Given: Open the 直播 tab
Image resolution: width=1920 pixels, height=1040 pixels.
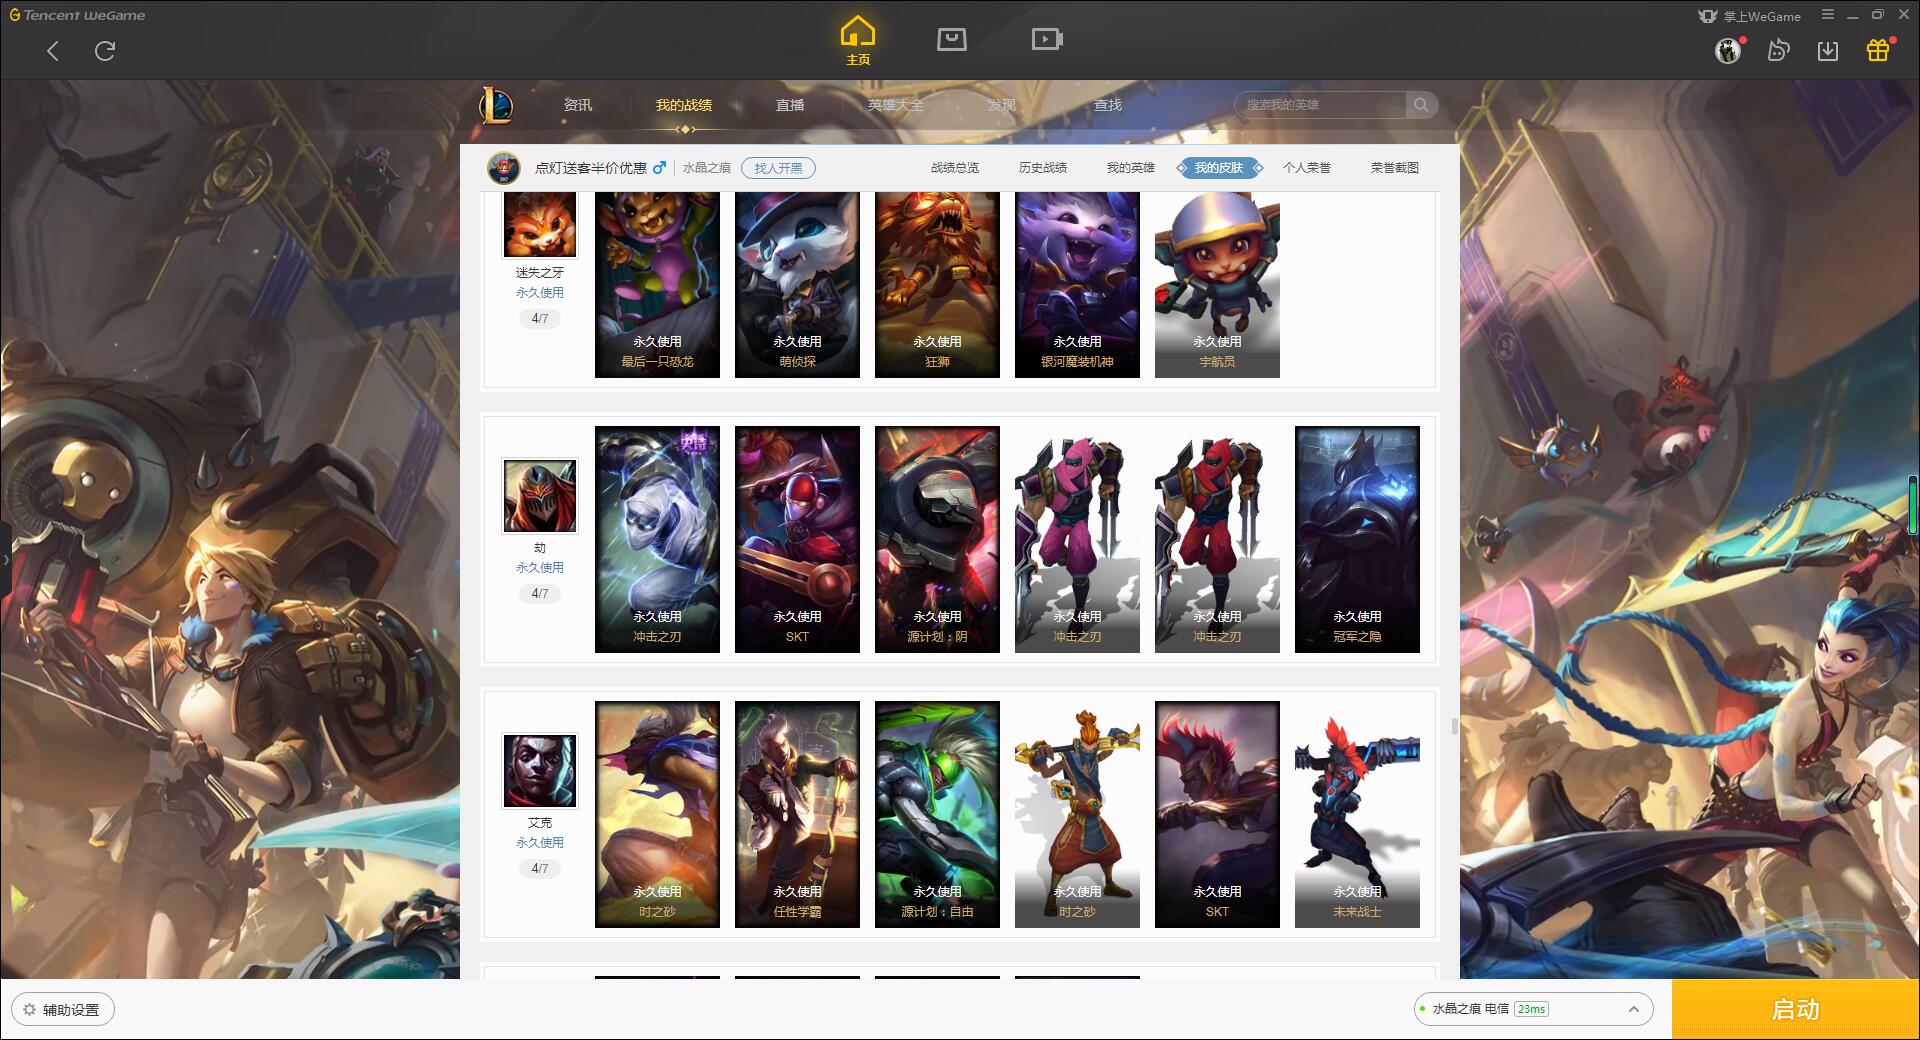Looking at the screenshot, I should pyautogui.click(x=790, y=105).
